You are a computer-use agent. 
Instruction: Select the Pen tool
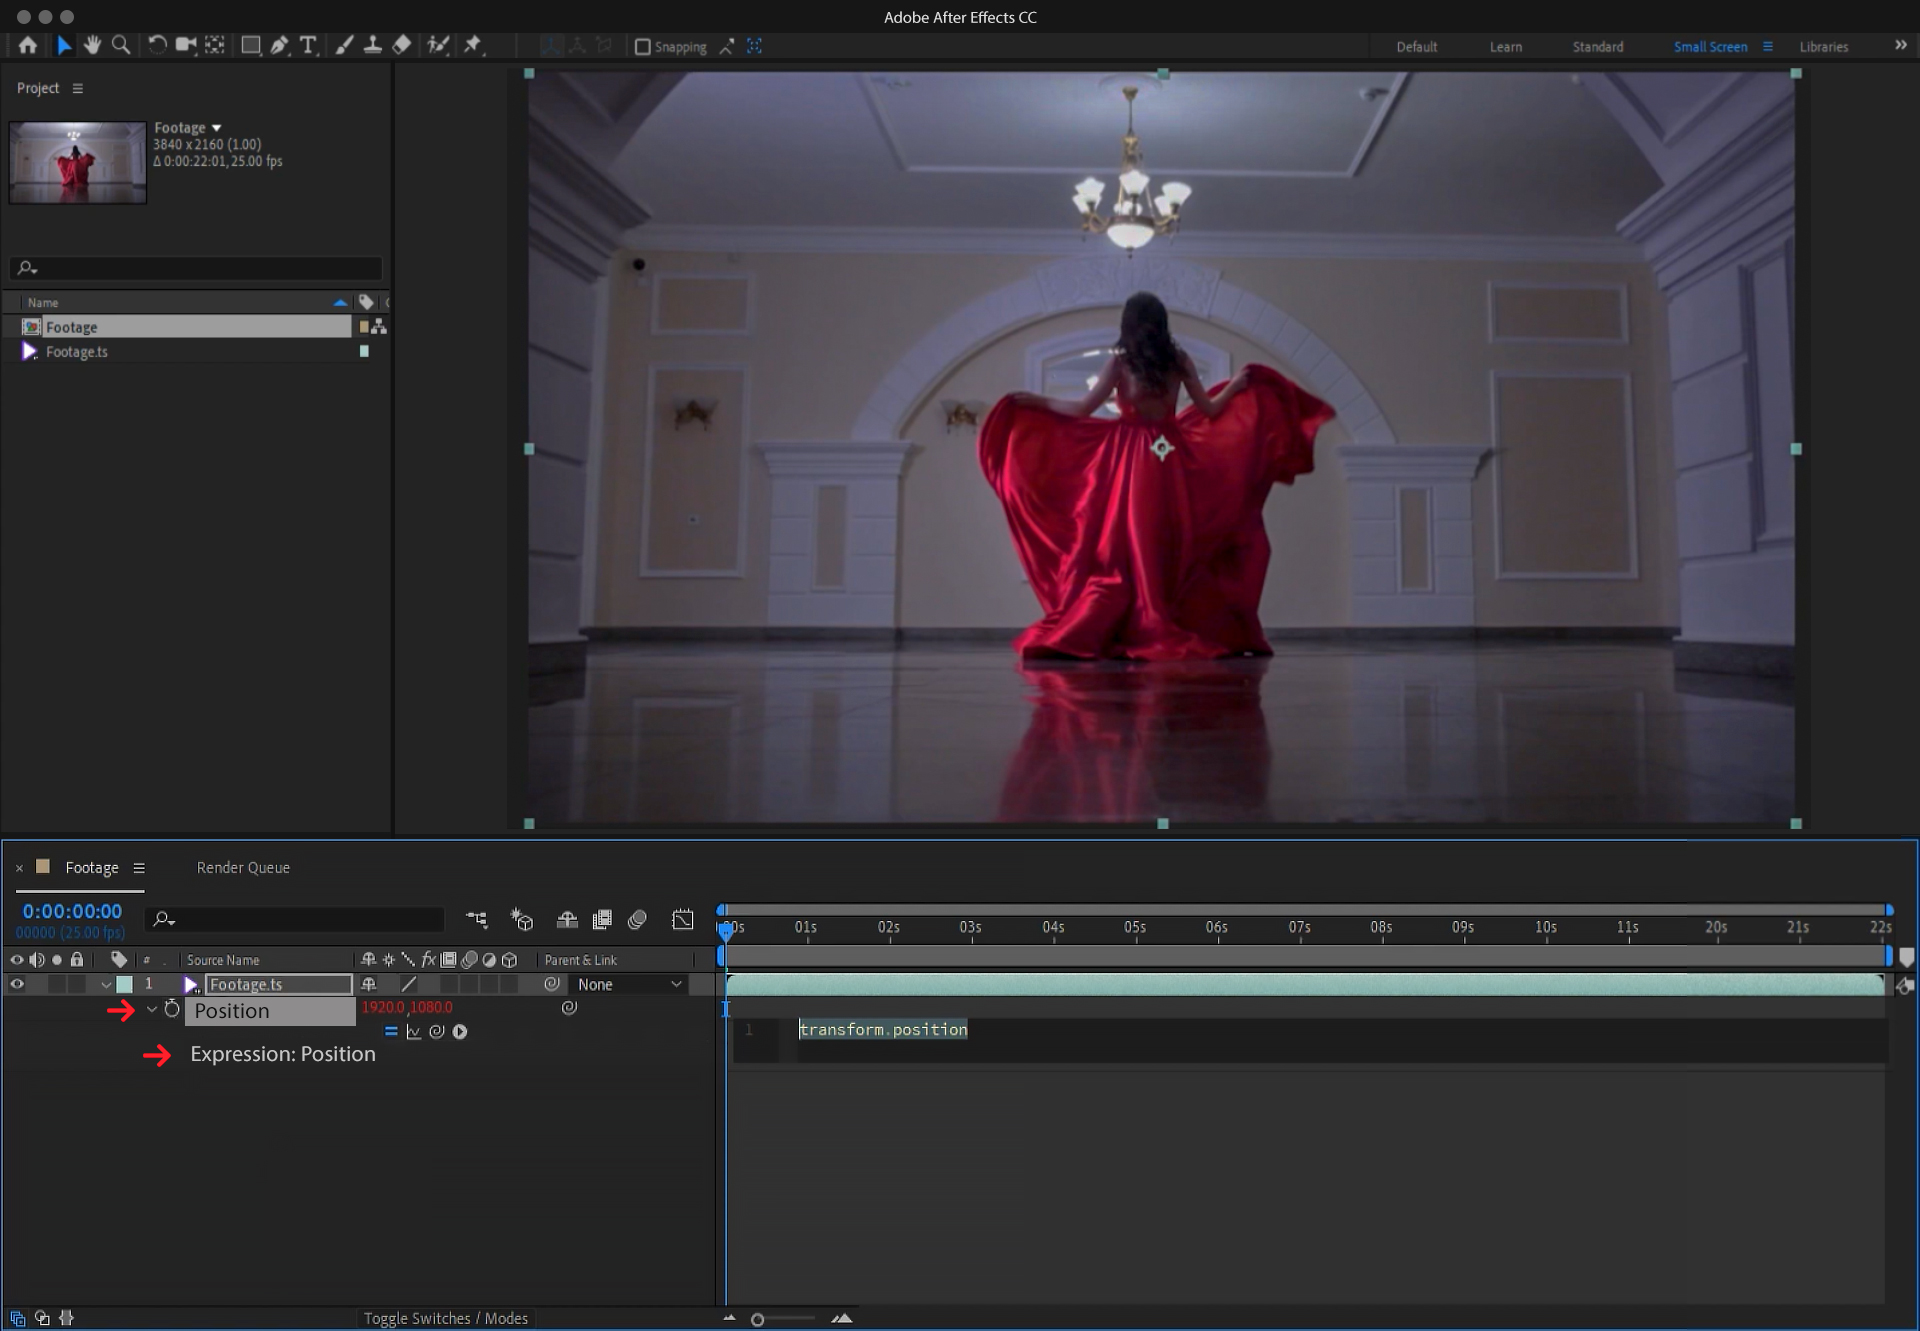click(x=279, y=45)
